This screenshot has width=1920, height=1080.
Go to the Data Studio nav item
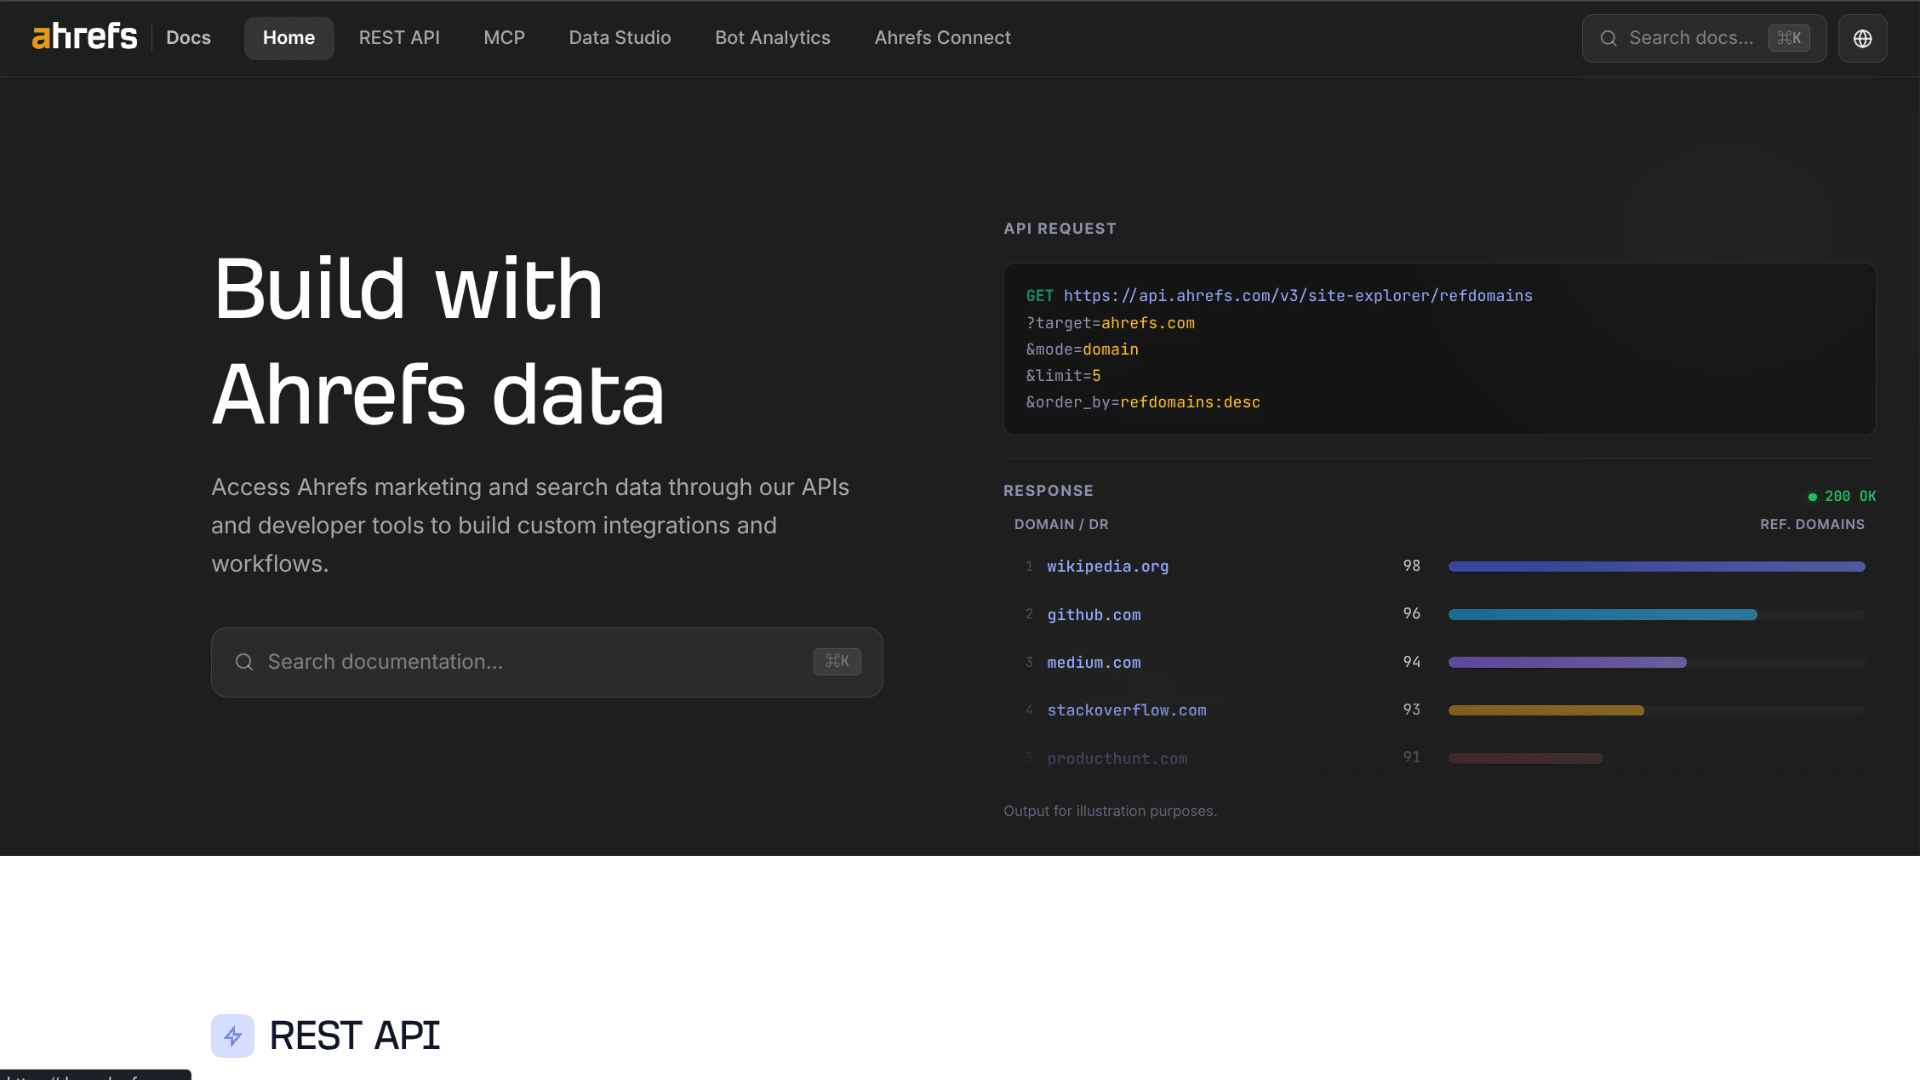click(x=620, y=38)
